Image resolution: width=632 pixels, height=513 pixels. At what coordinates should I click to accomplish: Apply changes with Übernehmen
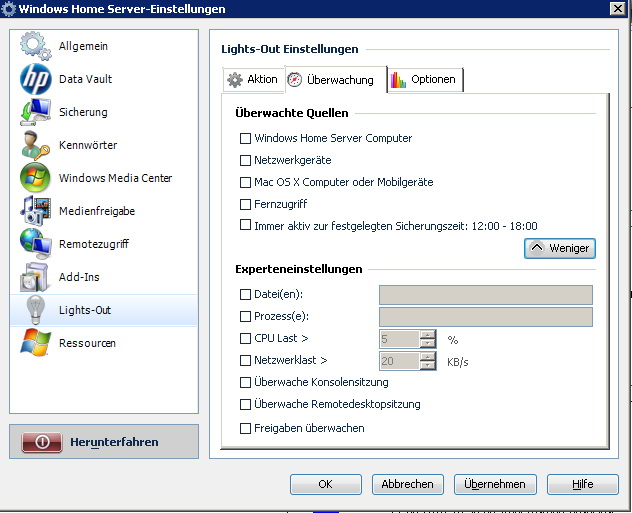coord(495,484)
